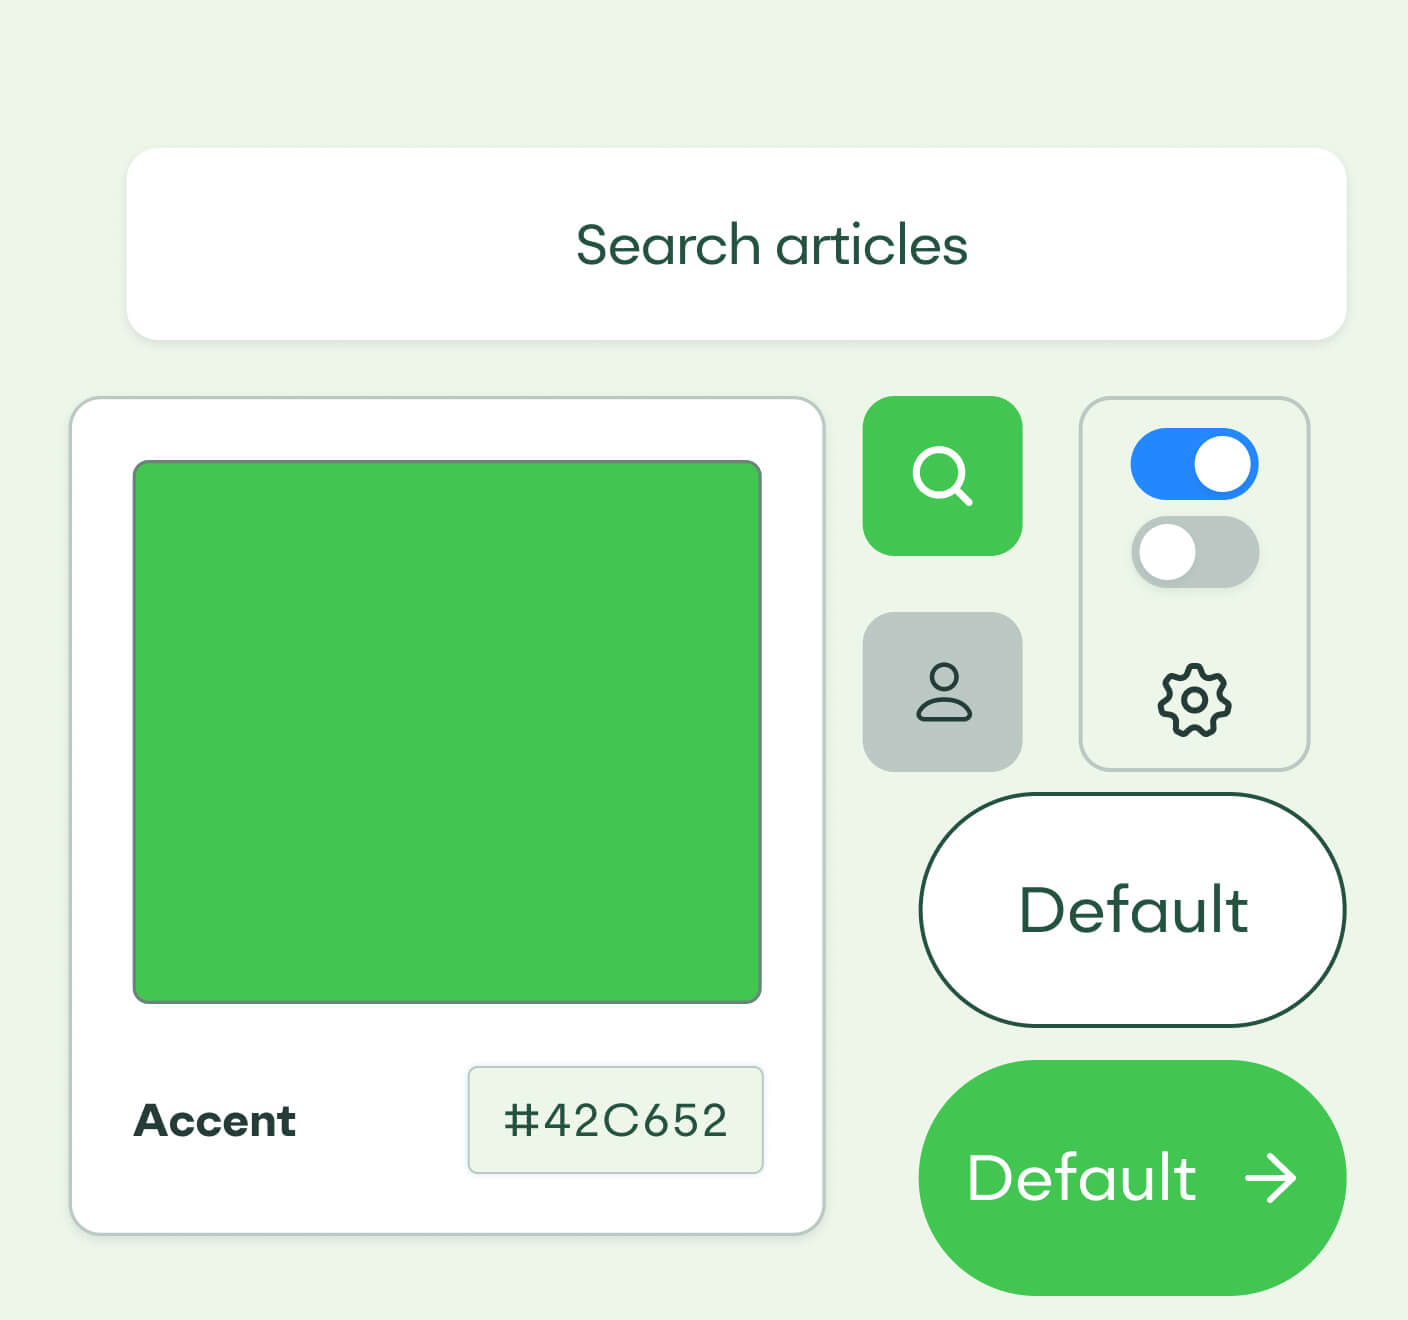Viewport: 1408px width, 1320px height.
Task: Click the filled green Default button
Action: click(x=1132, y=1178)
